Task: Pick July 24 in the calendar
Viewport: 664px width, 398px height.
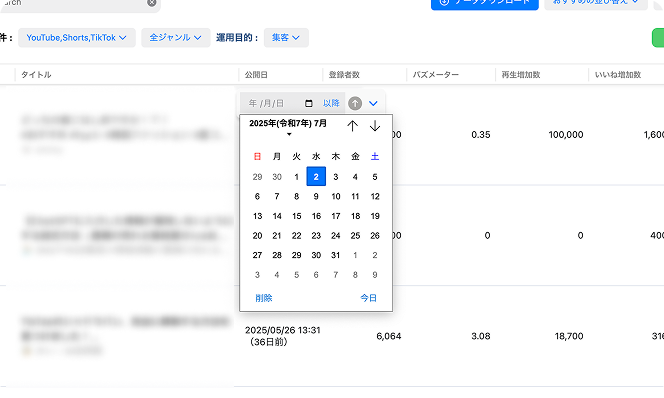Action: (x=335, y=235)
